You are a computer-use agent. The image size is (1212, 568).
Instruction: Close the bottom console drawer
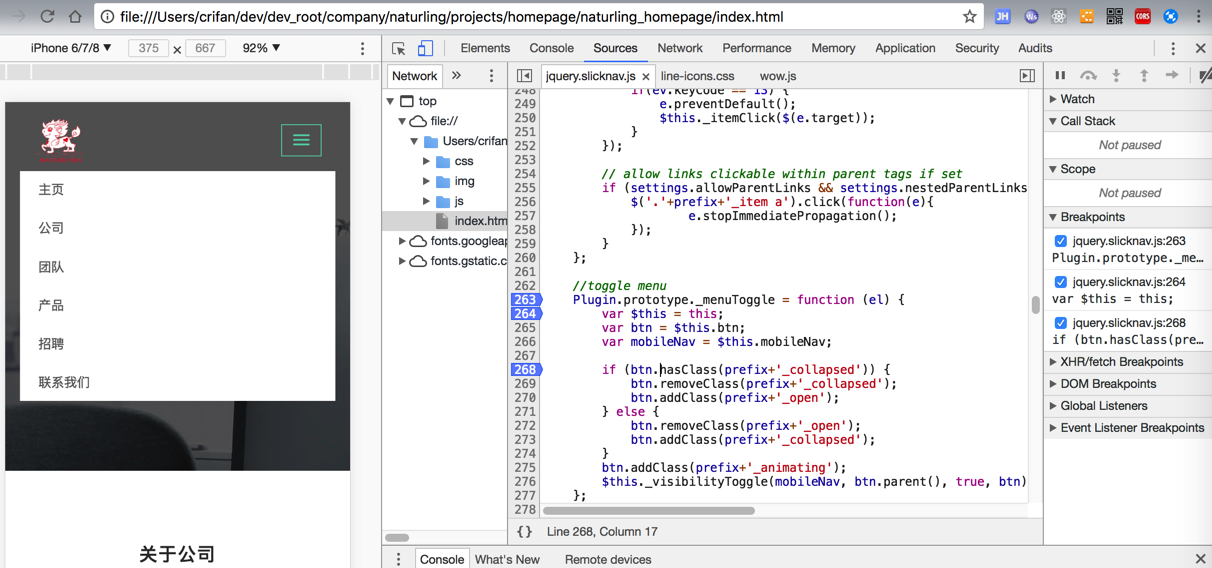pyautogui.click(x=1200, y=559)
